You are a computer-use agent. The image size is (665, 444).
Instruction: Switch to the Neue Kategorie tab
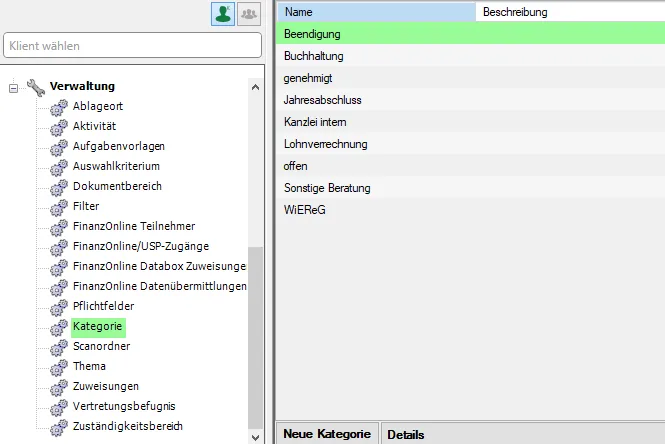327,434
